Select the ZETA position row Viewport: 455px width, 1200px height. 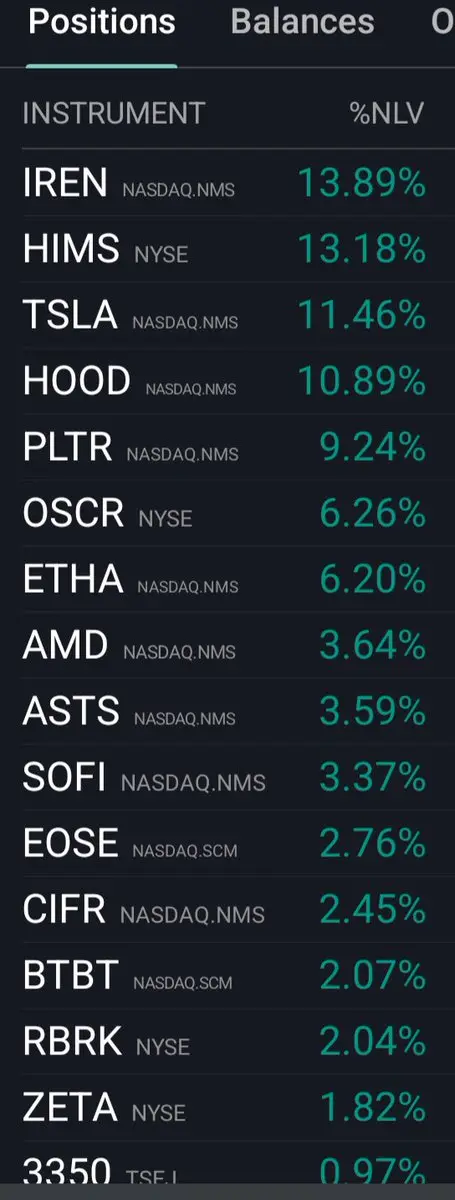[x=227, y=1107]
